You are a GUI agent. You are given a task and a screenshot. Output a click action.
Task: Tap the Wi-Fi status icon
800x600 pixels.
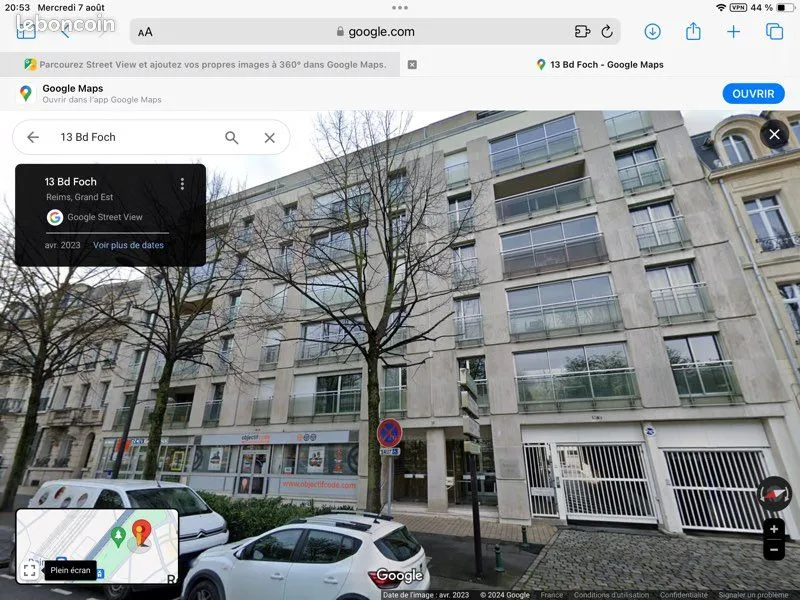point(720,8)
